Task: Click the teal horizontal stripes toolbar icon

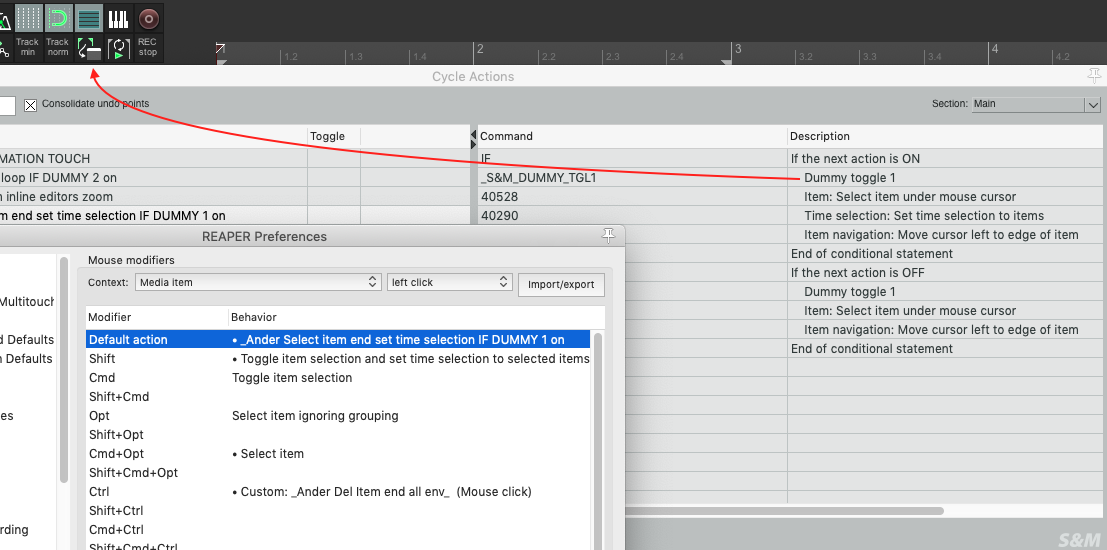Action: [x=88, y=18]
